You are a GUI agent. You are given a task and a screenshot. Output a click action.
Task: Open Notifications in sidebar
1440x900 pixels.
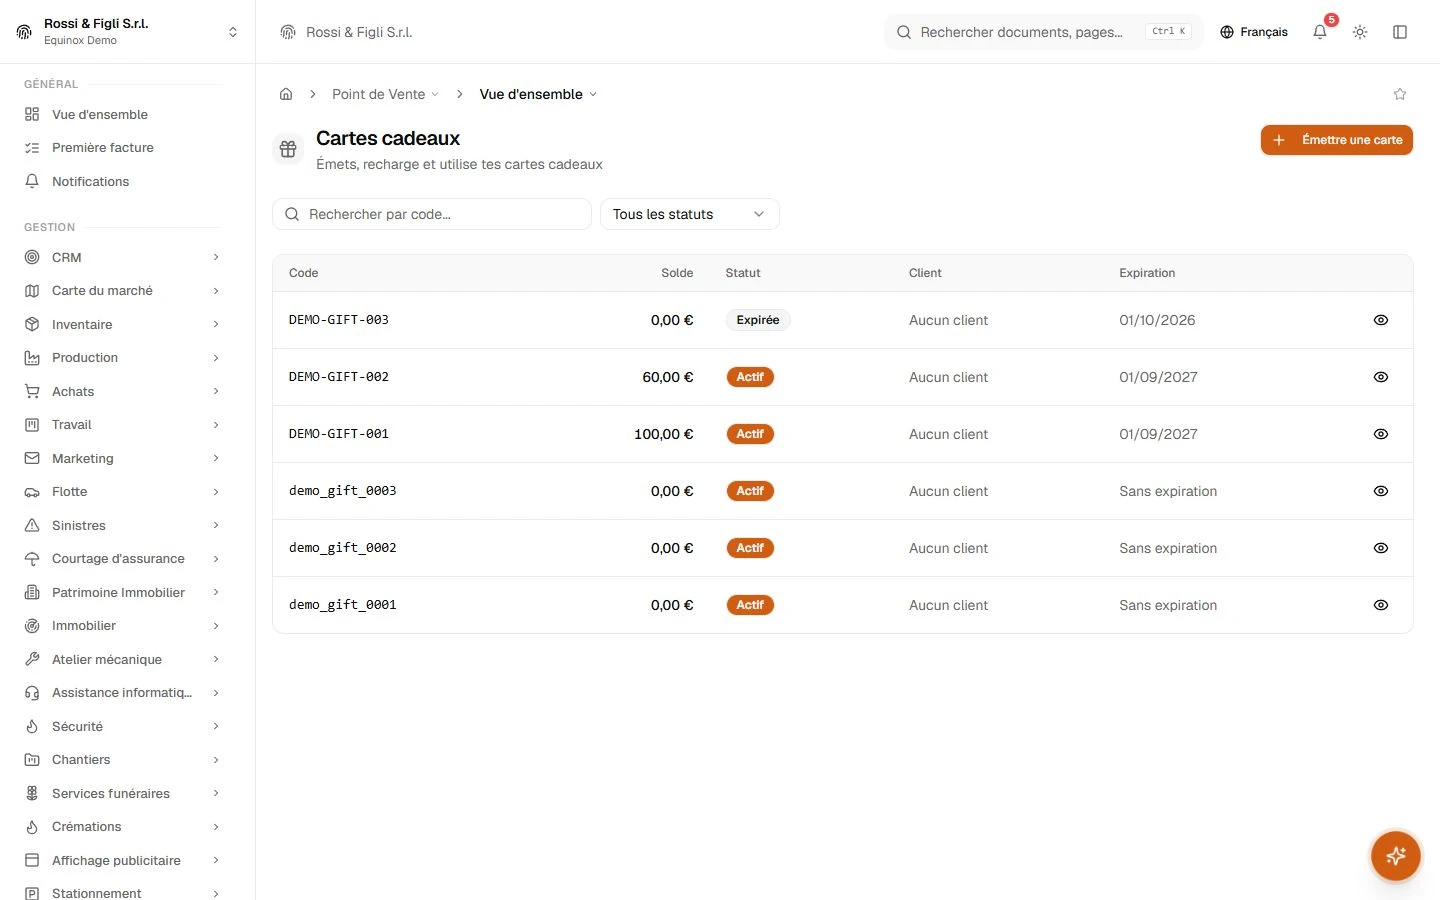pyautogui.click(x=124, y=181)
